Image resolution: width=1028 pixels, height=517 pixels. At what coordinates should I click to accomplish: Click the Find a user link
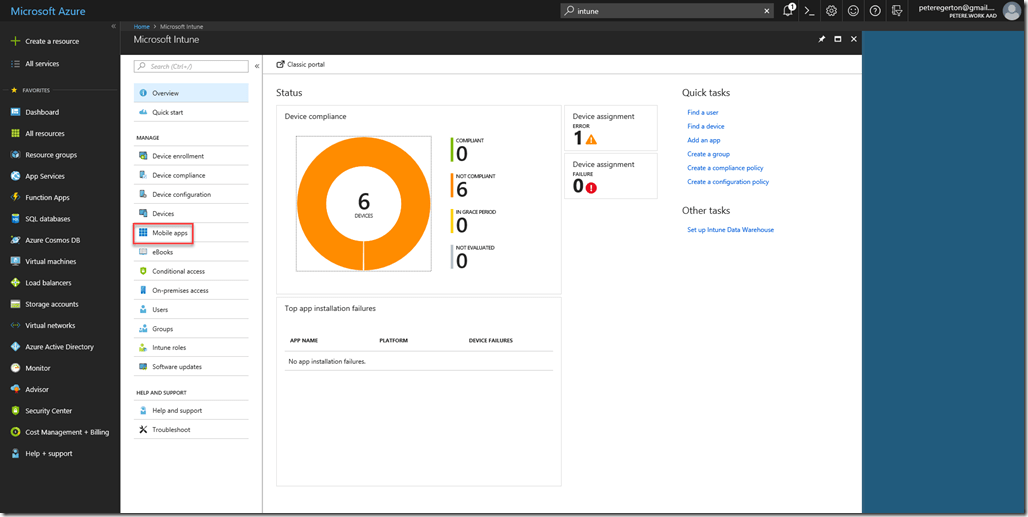(x=702, y=113)
